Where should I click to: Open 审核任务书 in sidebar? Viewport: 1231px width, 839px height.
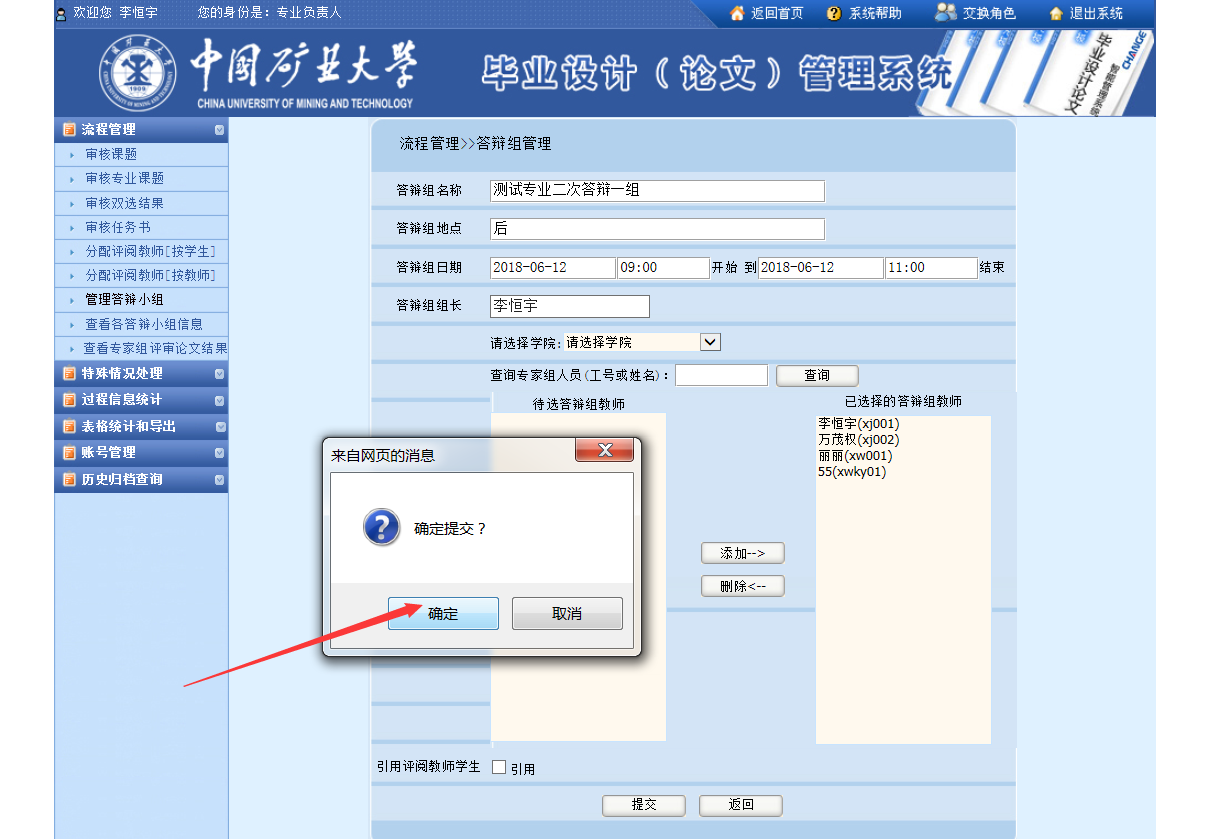(118, 227)
